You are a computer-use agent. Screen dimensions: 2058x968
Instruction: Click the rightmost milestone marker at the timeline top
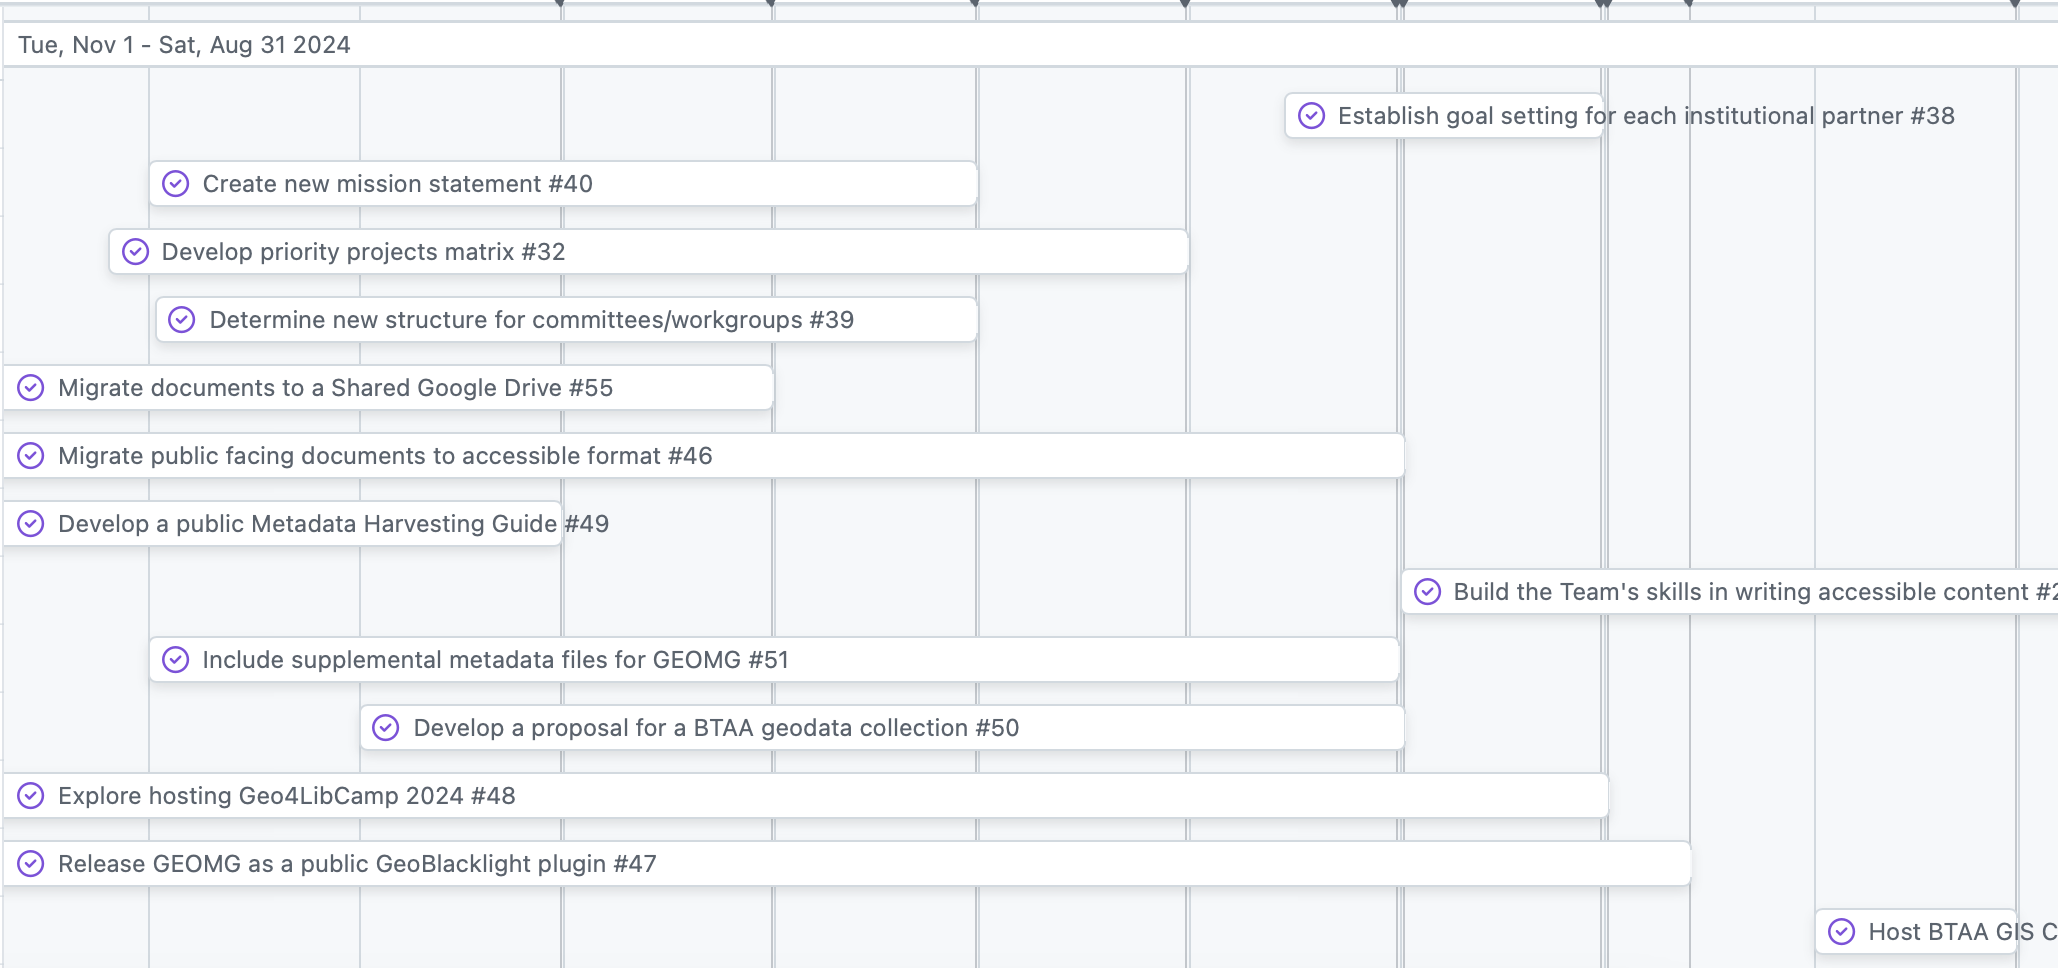click(x=2014, y=4)
